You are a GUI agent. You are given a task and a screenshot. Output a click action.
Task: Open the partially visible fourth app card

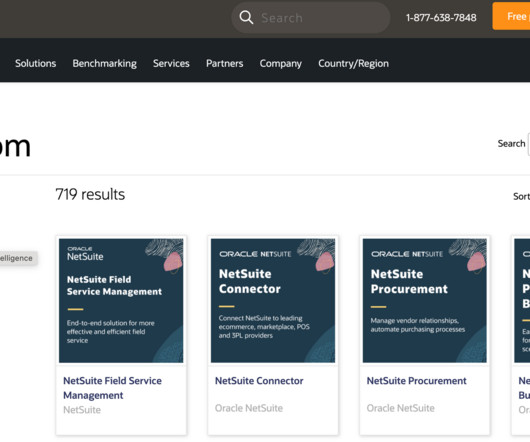point(521,335)
